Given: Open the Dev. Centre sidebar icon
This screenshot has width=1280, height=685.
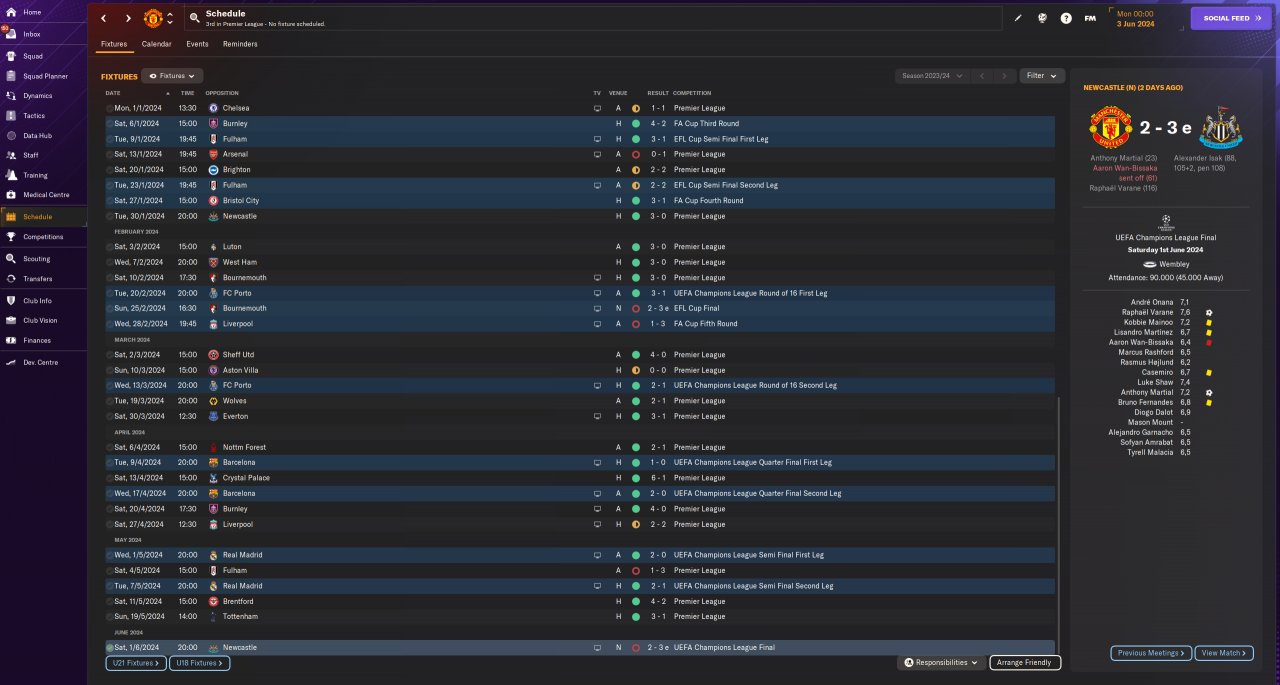Looking at the screenshot, I should pyautogui.click(x=11, y=363).
